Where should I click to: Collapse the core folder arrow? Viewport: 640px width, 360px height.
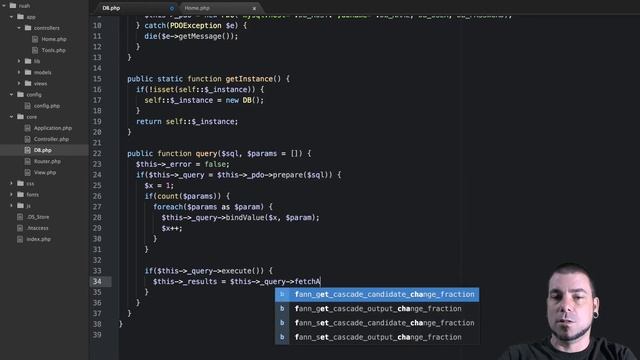(x=11, y=117)
